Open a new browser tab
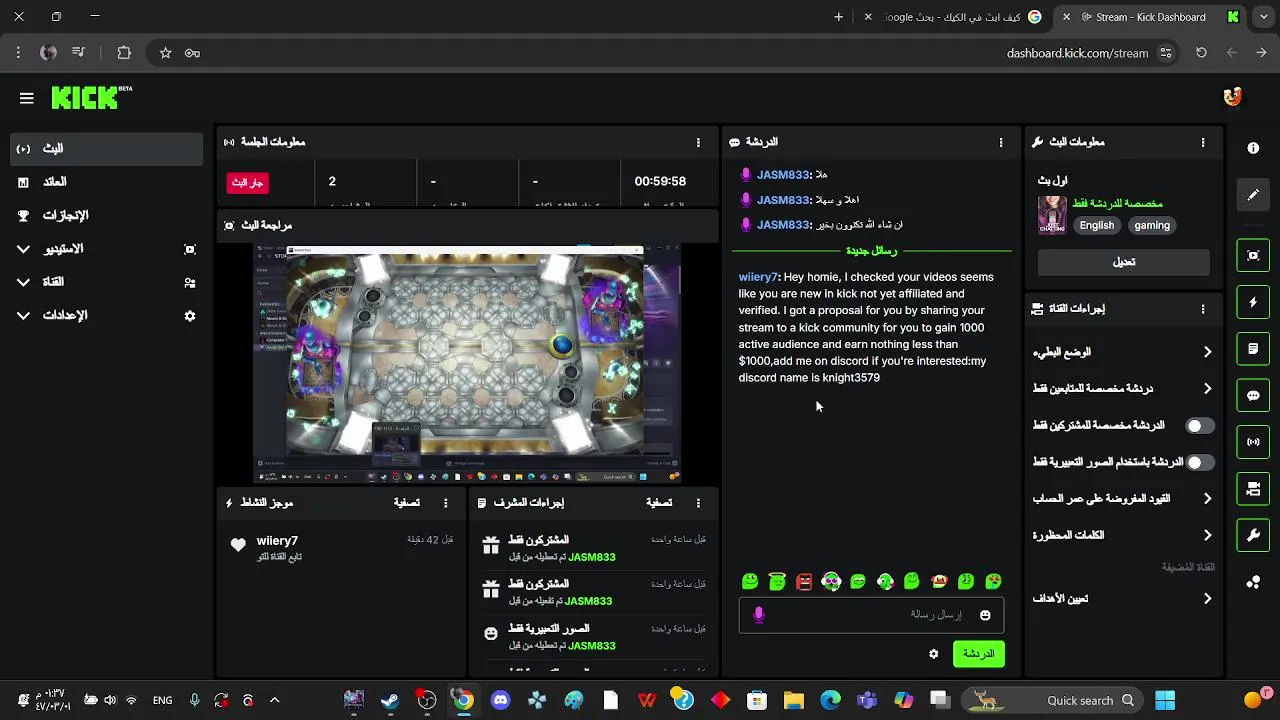The image size is (1280, 720). (838, 17)
